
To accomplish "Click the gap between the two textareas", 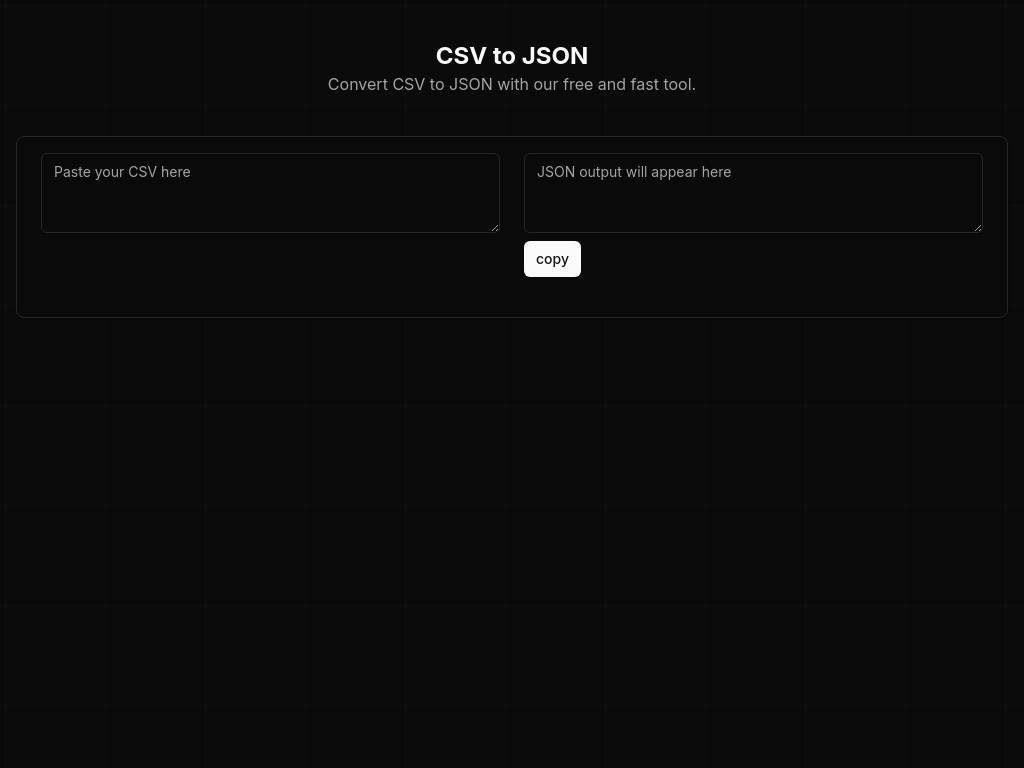I will point(512,193).
